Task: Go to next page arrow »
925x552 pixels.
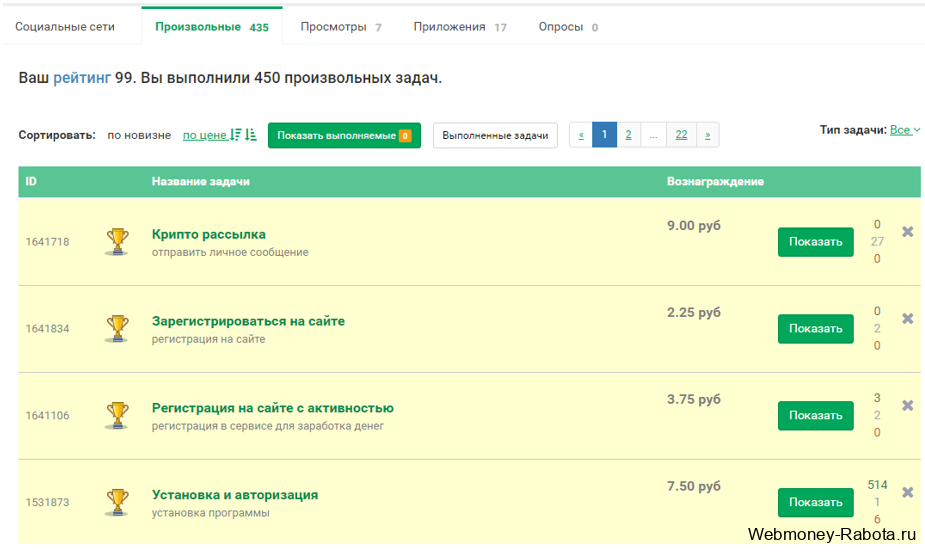Action: [707, 135]
